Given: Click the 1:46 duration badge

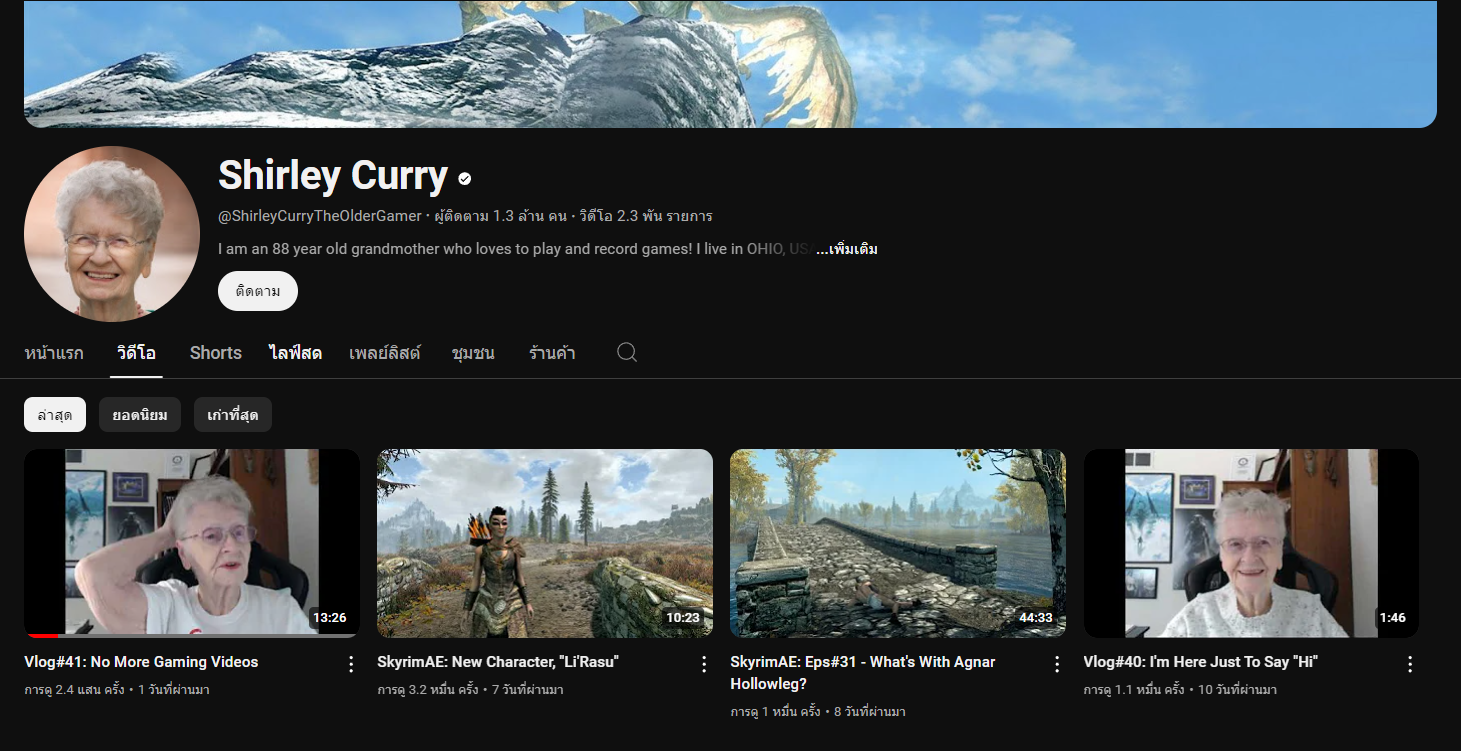Looking at the screenshot, I should tap(1393, 617).
